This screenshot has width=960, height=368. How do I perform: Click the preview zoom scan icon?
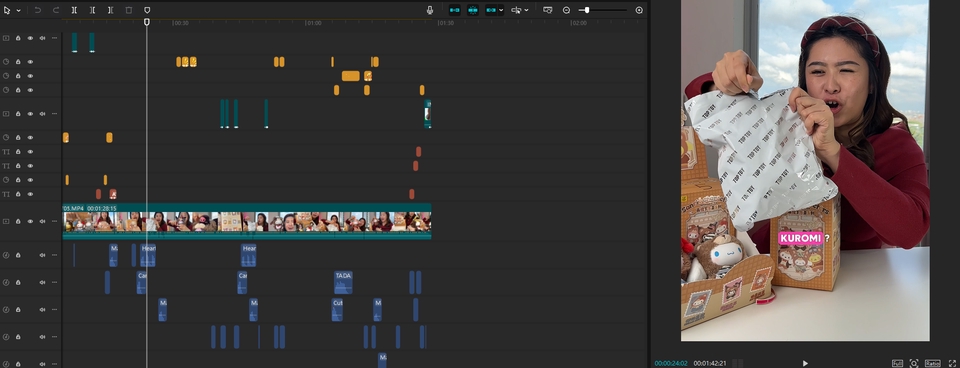[914, 363]
